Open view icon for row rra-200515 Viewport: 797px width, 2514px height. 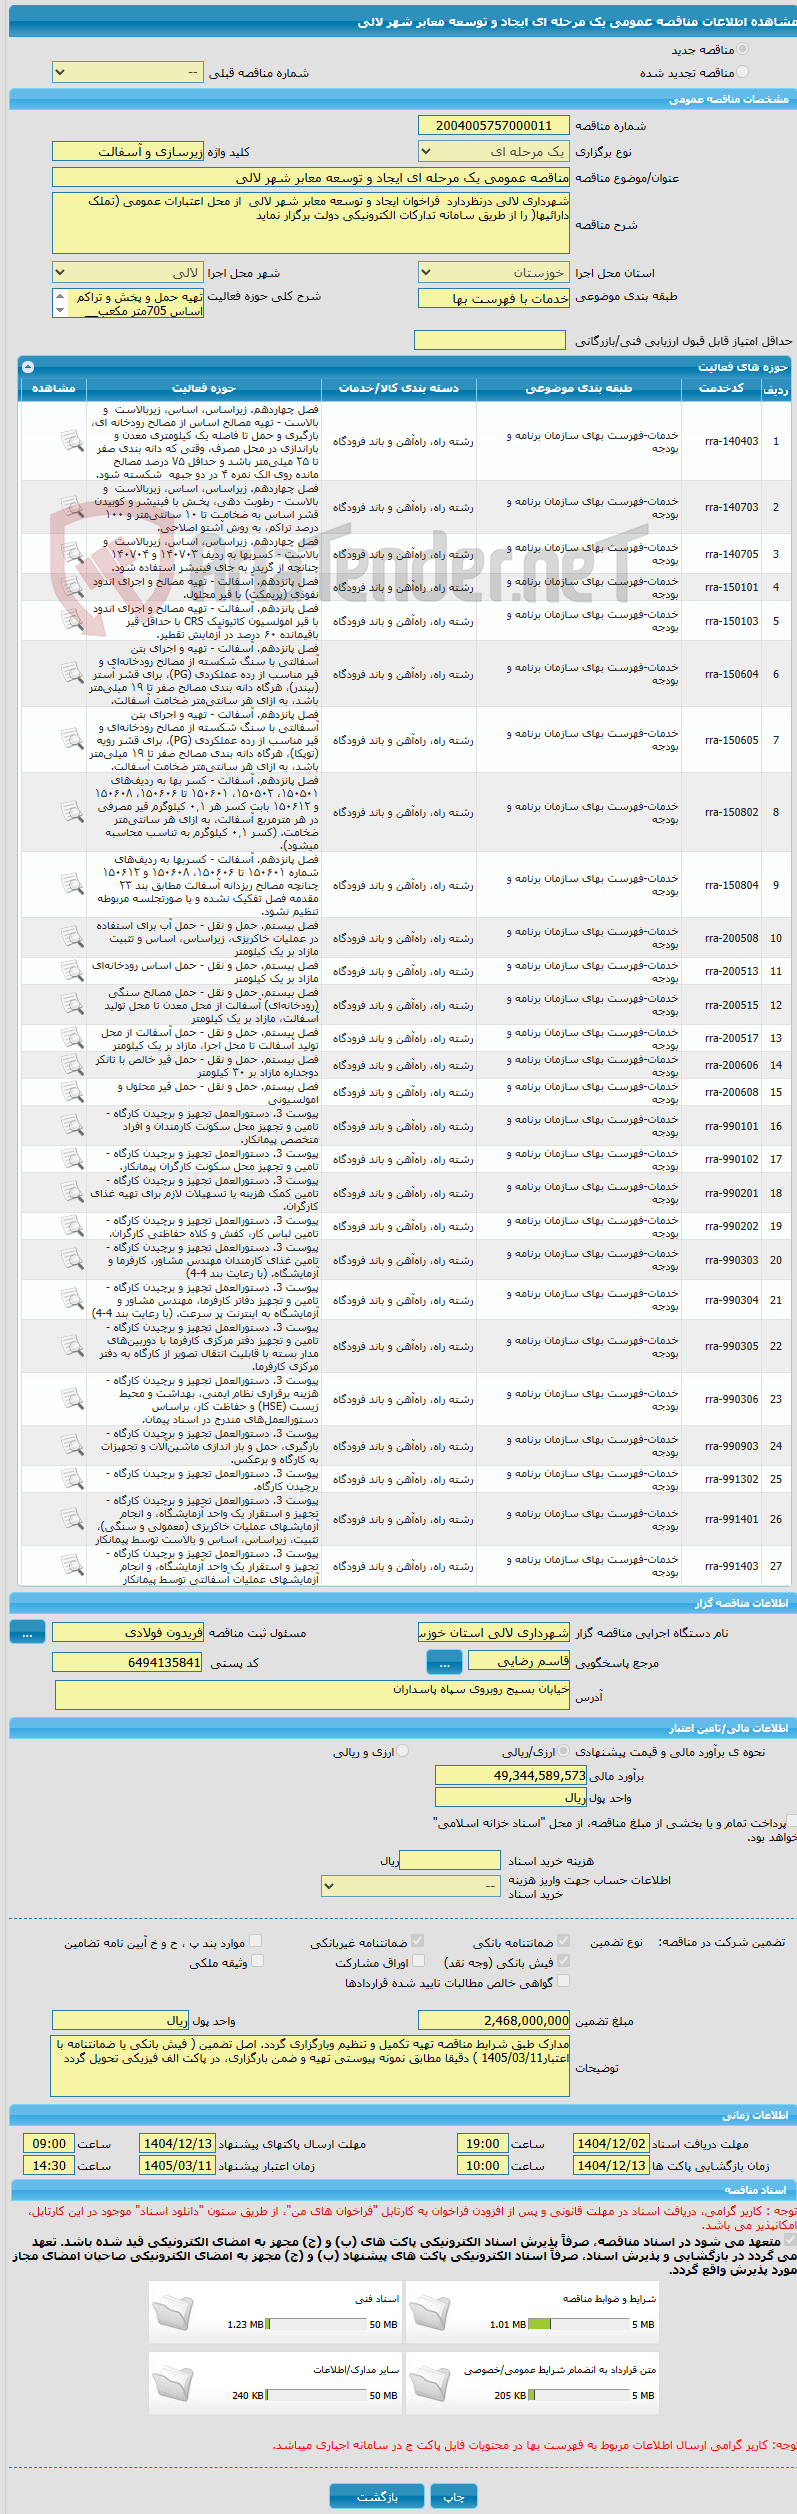(x=72, y=1005)
